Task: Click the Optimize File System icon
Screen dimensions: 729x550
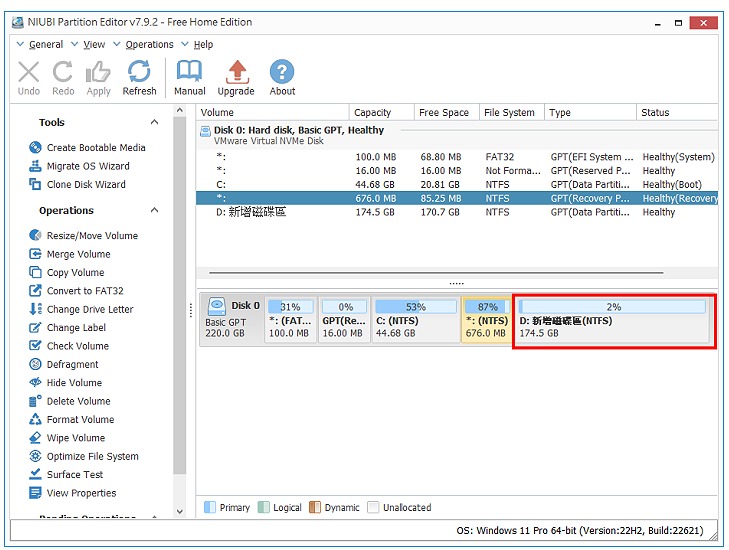Action: (35, 456)
